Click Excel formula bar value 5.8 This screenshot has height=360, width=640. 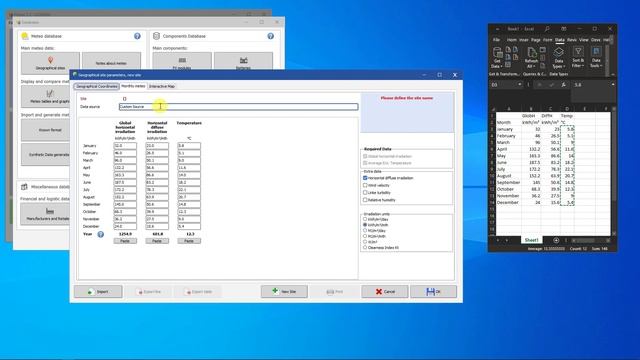578,85
